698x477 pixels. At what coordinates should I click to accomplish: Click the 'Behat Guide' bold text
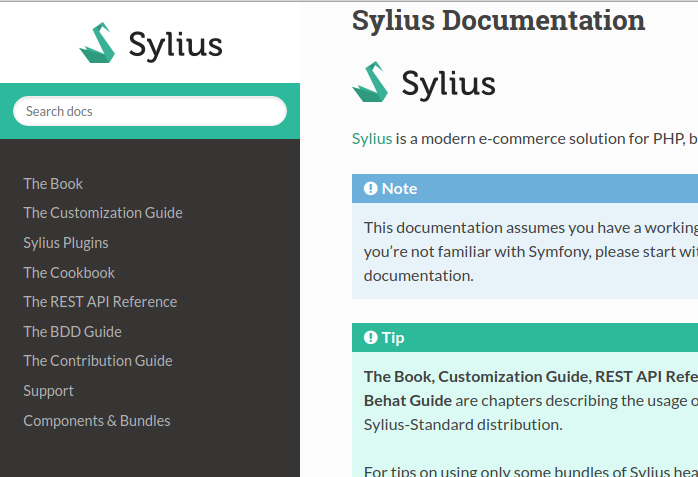(x=408, y=401)
